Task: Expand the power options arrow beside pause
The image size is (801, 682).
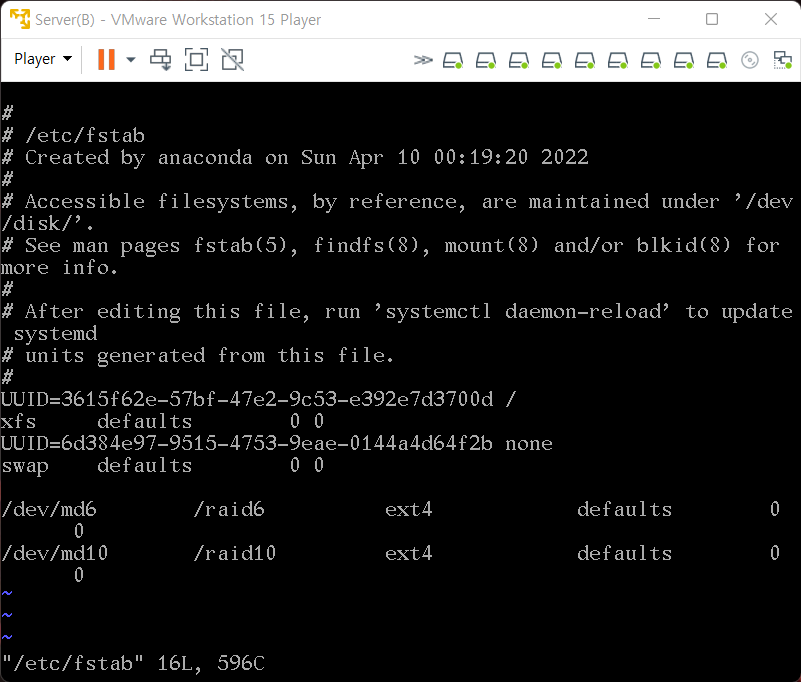Action: coord(131,60)
